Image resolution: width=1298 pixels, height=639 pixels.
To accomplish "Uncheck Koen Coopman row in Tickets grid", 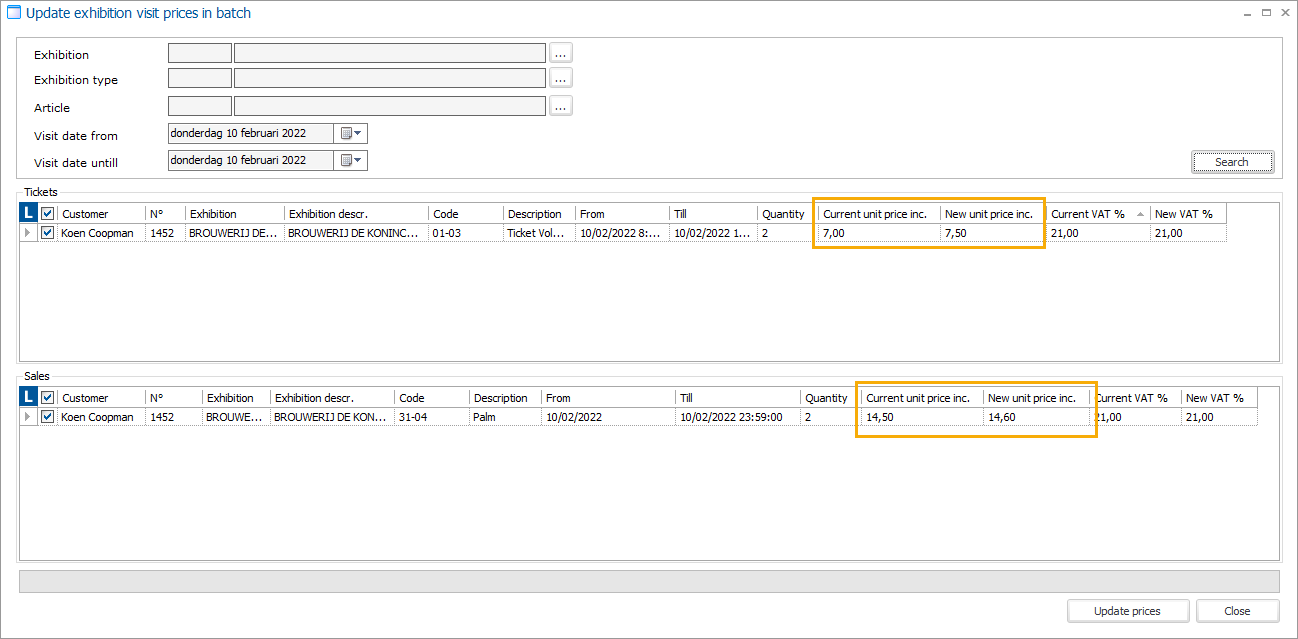I will click(48, 233).
